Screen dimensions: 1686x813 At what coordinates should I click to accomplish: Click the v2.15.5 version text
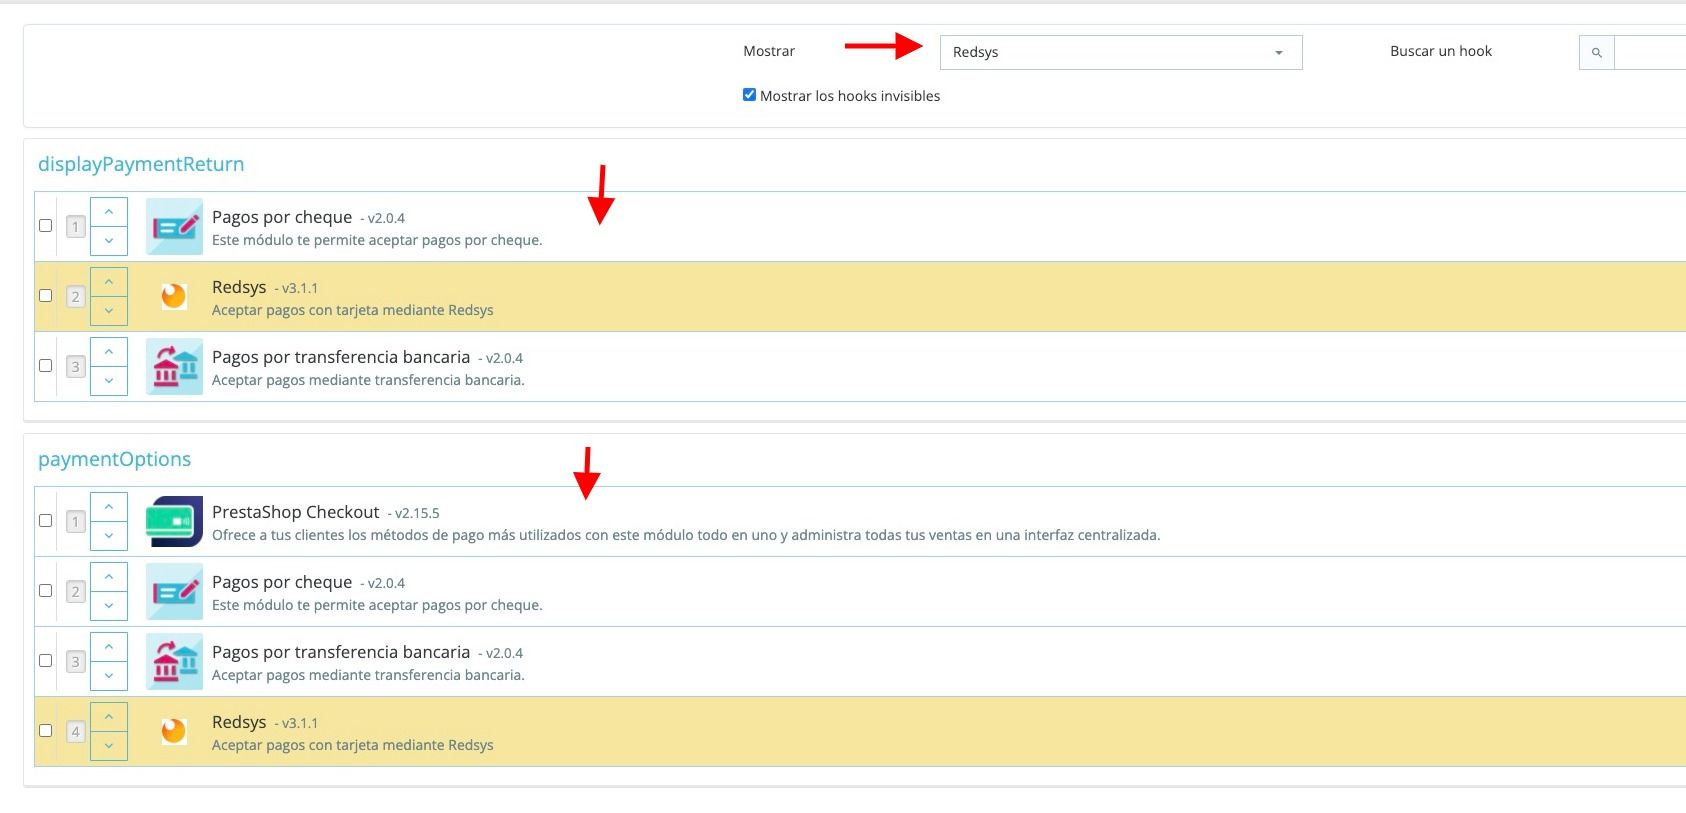pos(417,513)
